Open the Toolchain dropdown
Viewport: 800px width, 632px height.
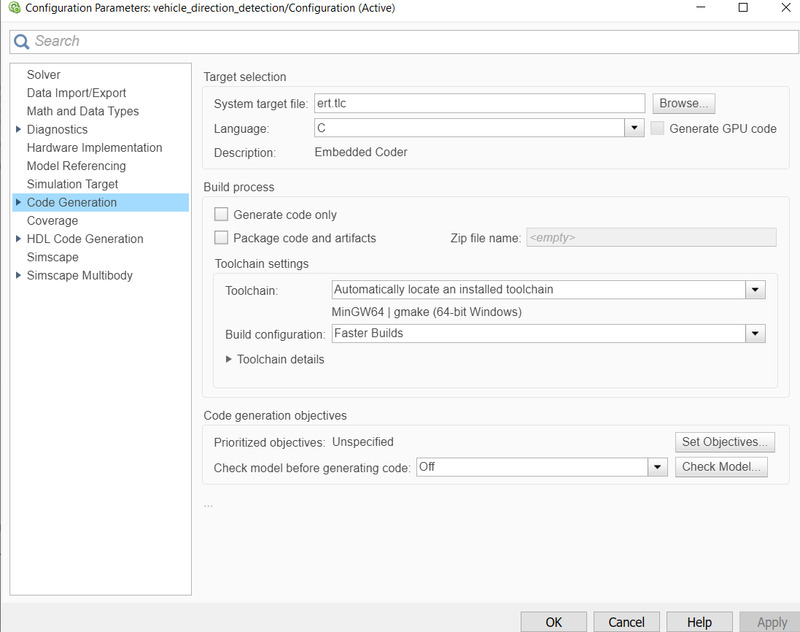tap(755, 290)
